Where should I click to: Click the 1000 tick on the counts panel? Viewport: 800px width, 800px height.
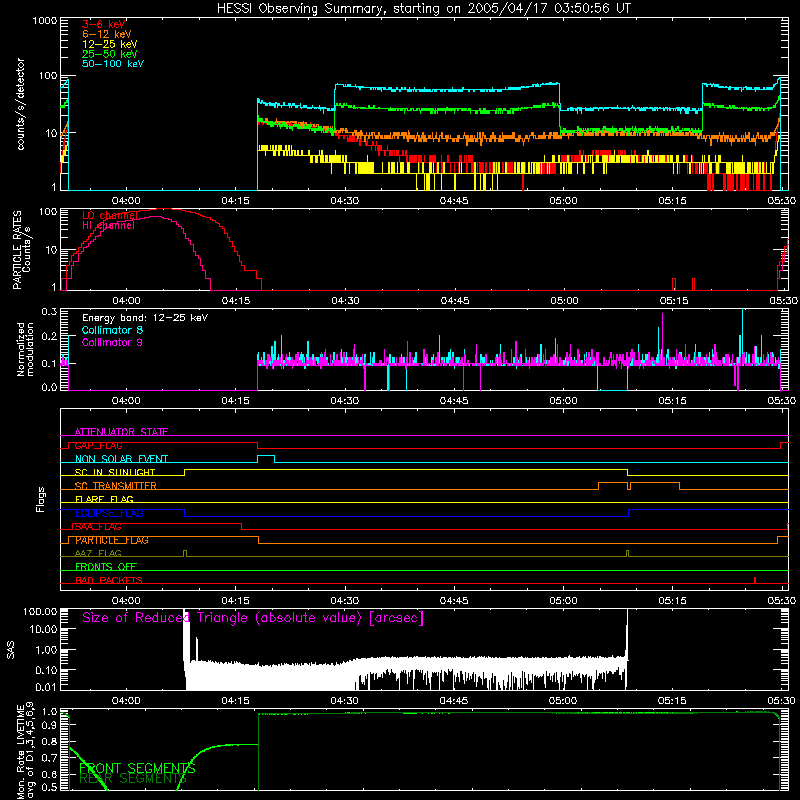tap(45, 21)
